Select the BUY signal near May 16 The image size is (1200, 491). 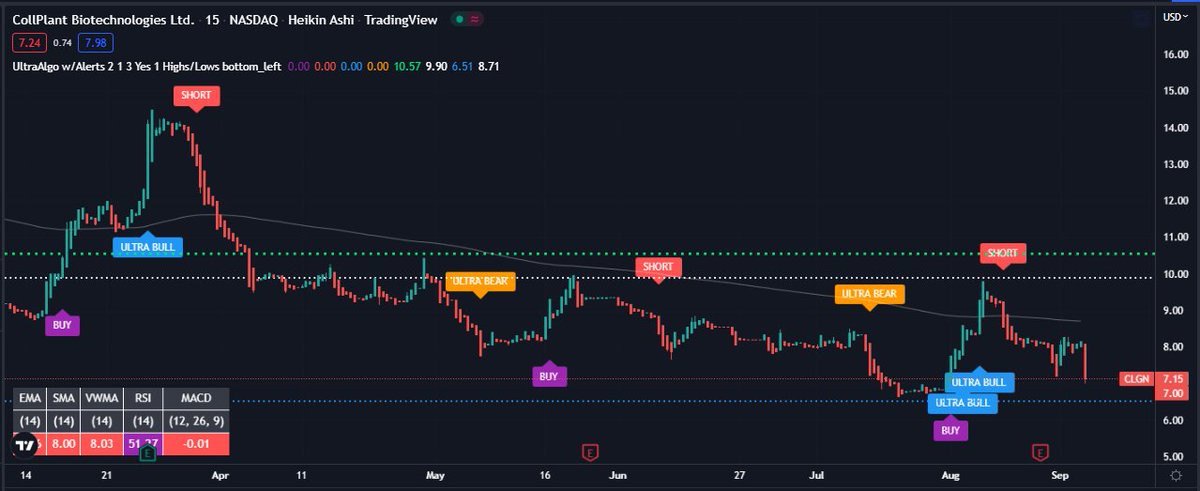point(549,375)
